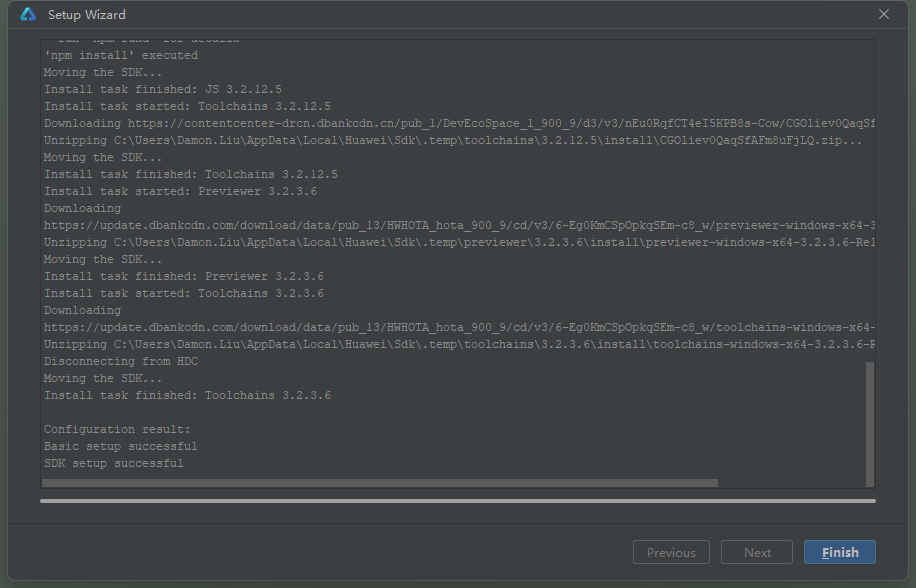Image resolution: width=916 pixels, height=588 pixels.
Task: Click the vertical scrollbar thumb in log
Action: tap(870, 424)
